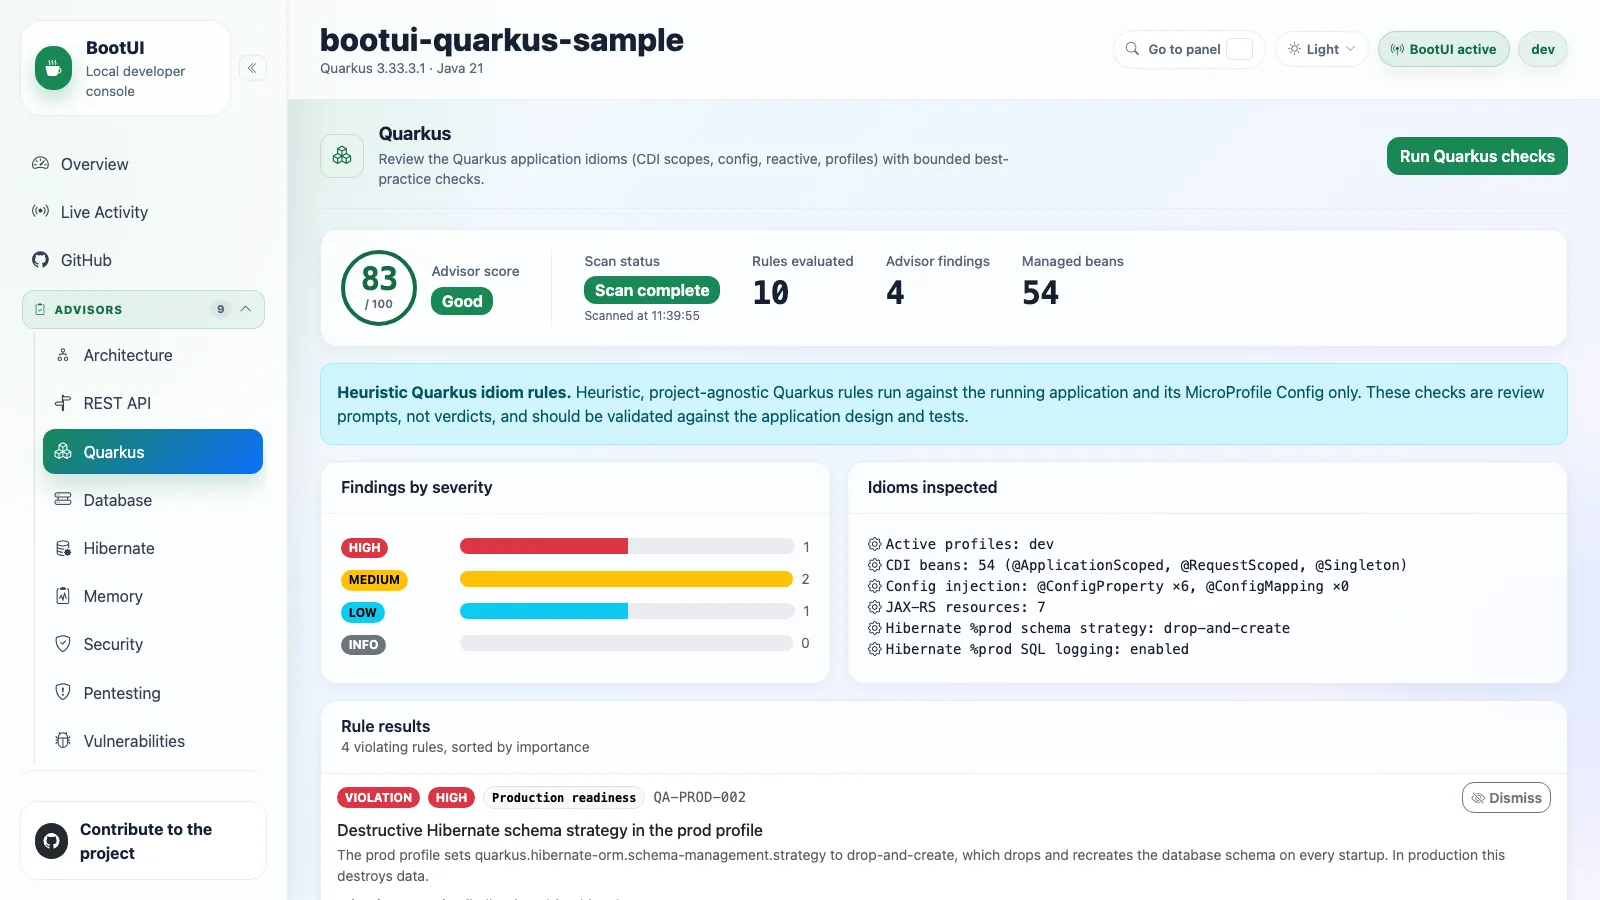Click the eye-off icon on the Dismiss button
Screen dimensions: 1600x900
[1478, 798]
